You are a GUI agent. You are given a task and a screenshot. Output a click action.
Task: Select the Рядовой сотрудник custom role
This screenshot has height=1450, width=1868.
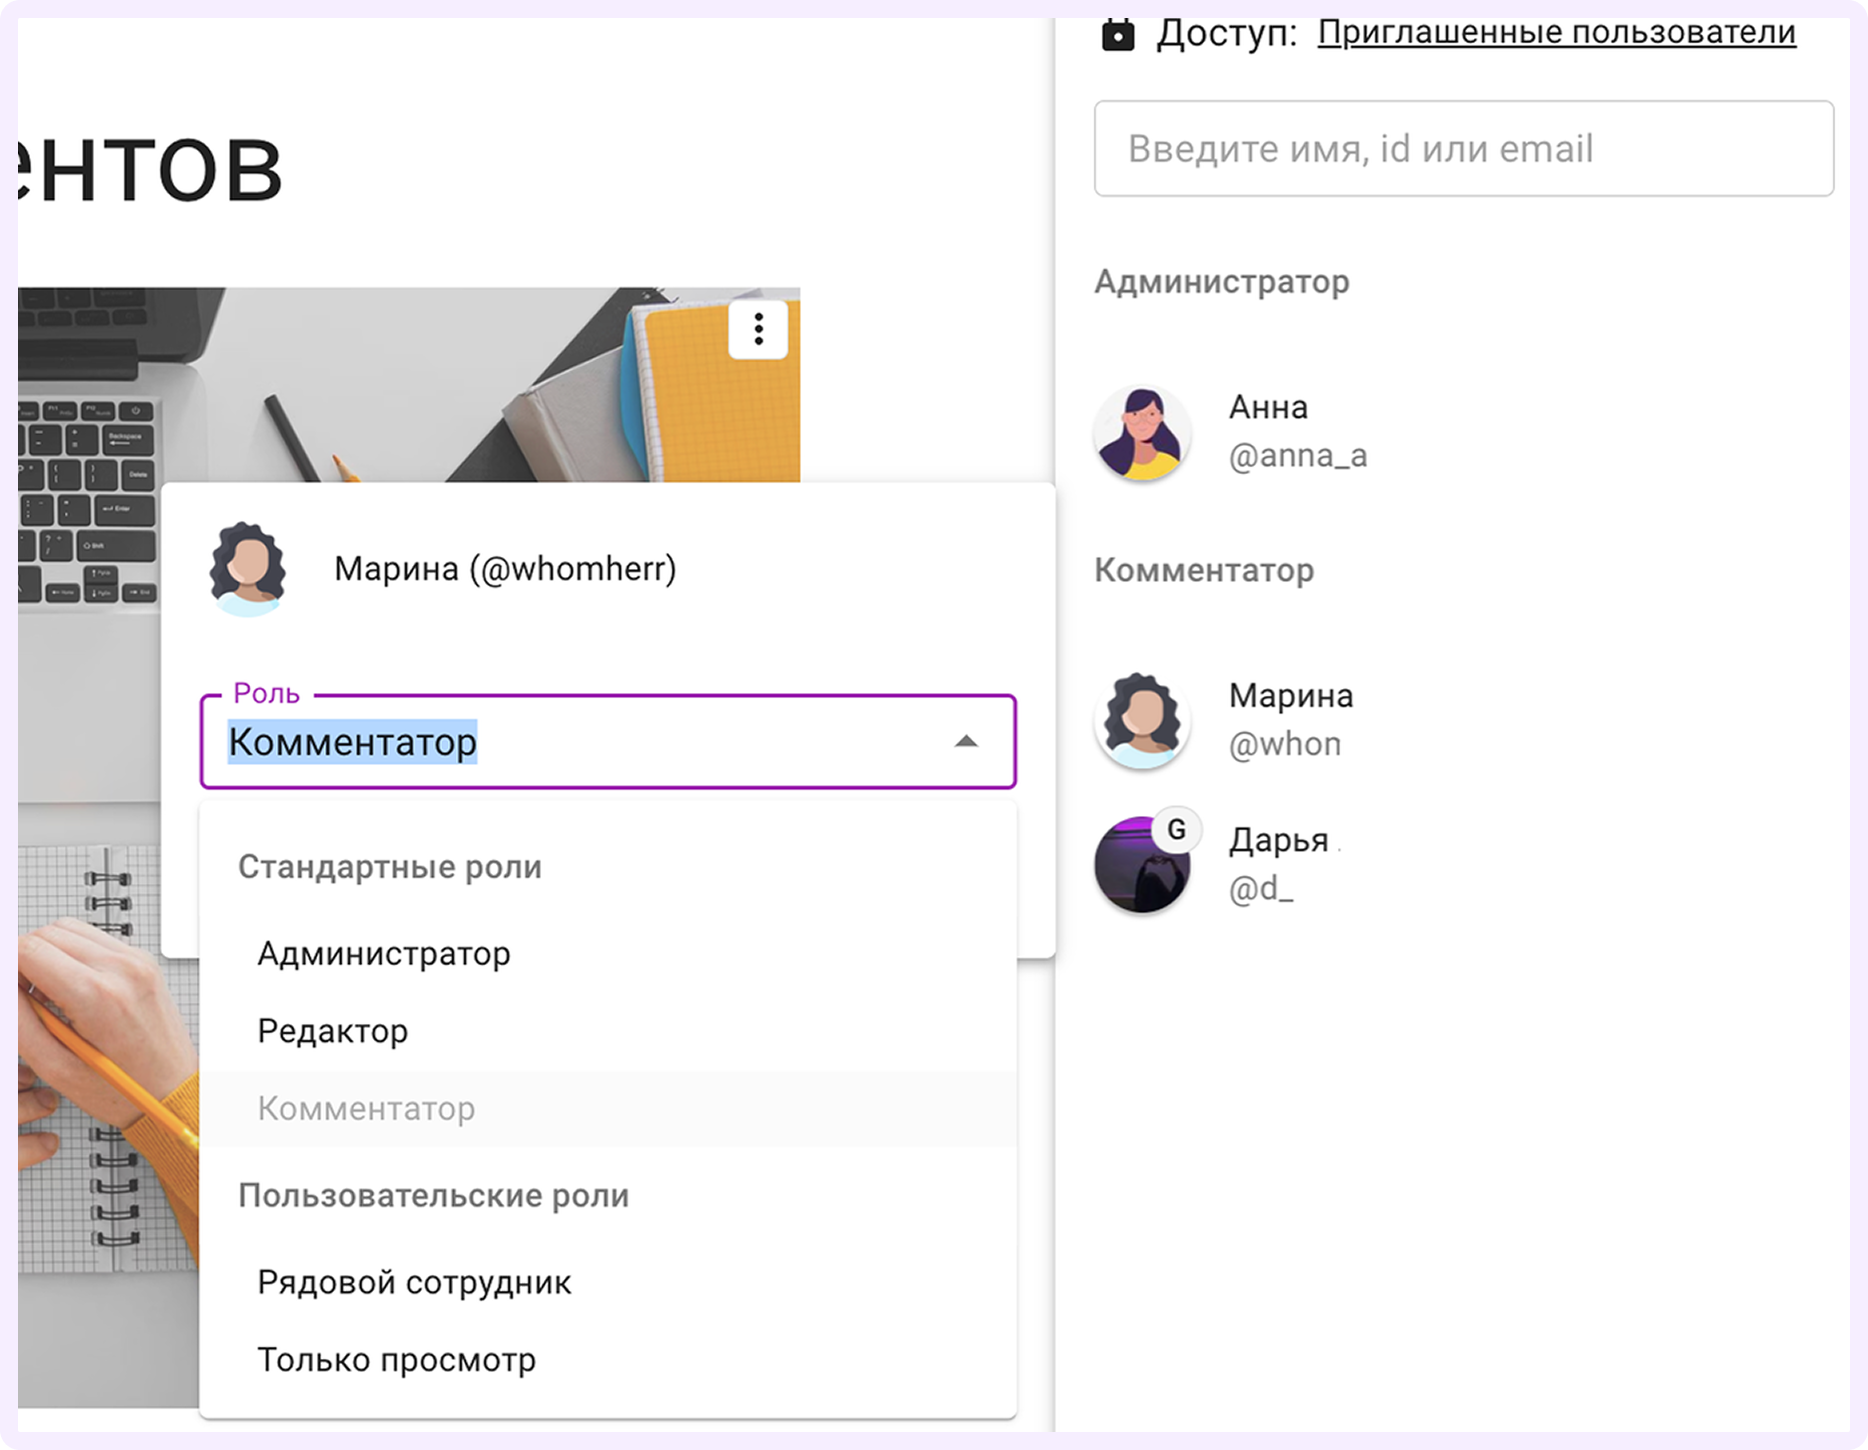click(x=414, y=1282)
